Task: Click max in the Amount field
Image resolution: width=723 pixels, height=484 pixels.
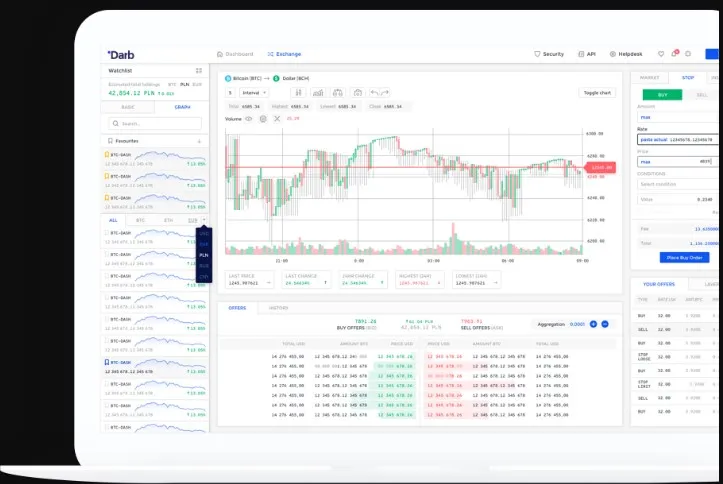Action: (x=646, y=118)
